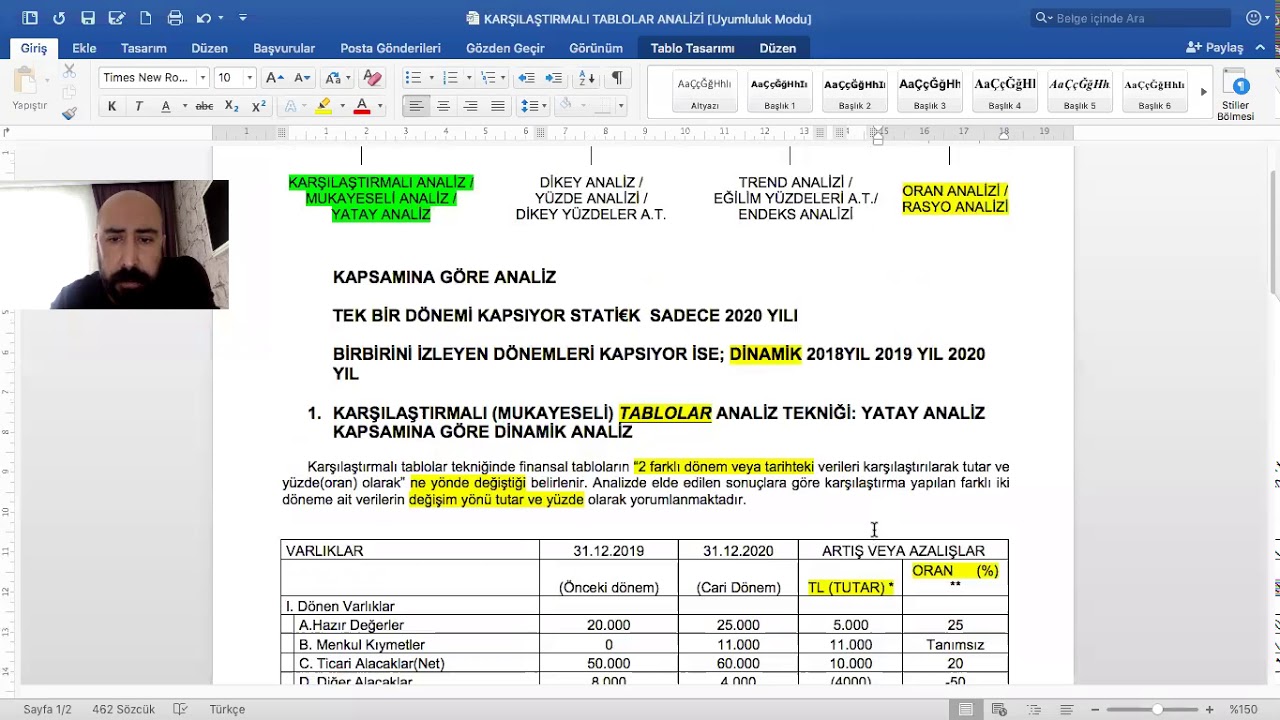Click the Increase Font Size icon
This screenshot has height=720, width=1280.
[x=275, y=78]
